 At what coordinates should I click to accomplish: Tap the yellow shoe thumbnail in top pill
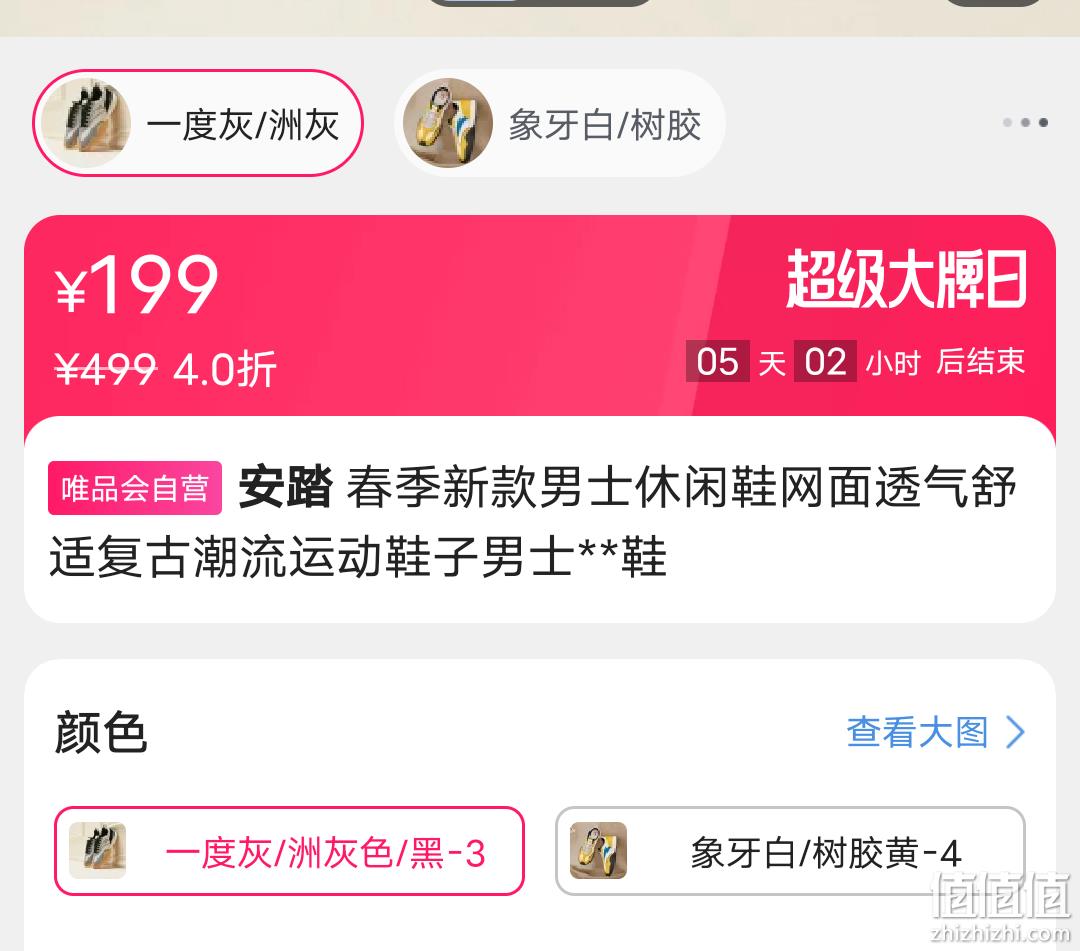tap(448, 123)
